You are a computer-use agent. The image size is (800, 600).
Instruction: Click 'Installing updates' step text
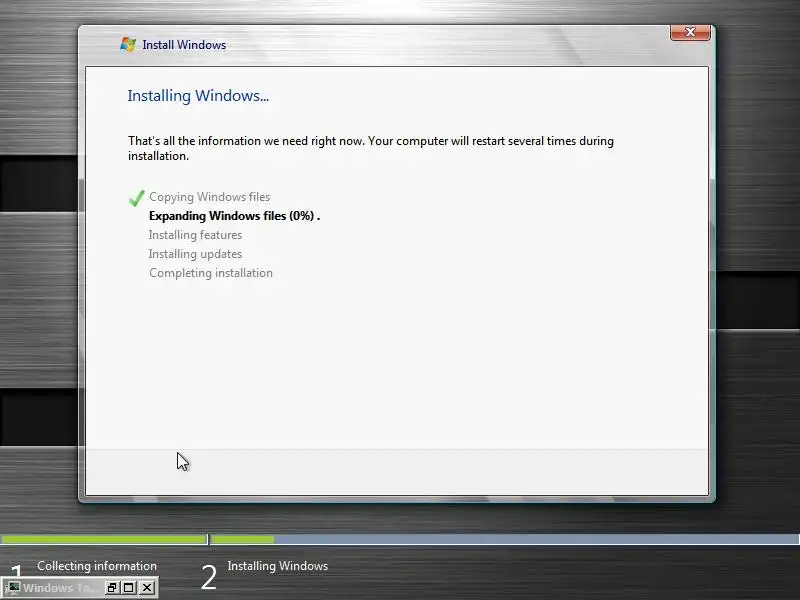tap(195, 254)
